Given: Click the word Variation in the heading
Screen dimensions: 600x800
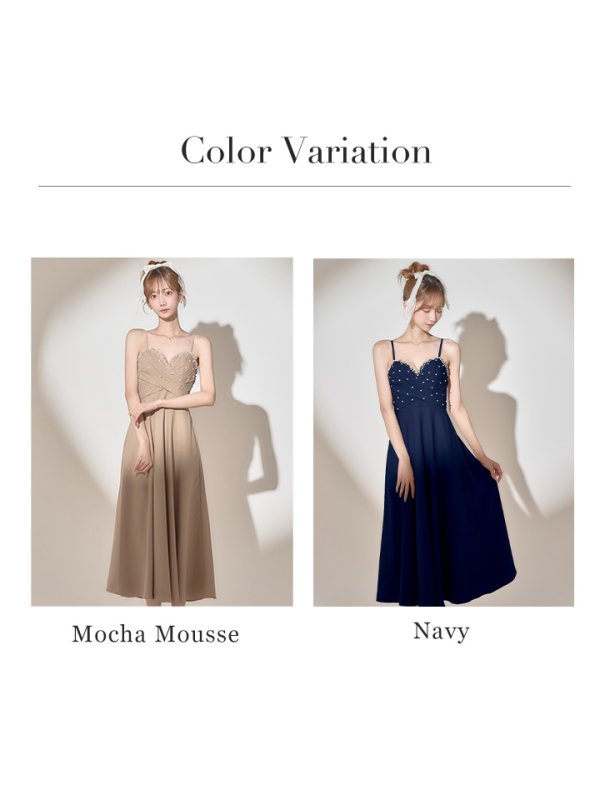Looking at the screenshot, I should tap(357, 151).
